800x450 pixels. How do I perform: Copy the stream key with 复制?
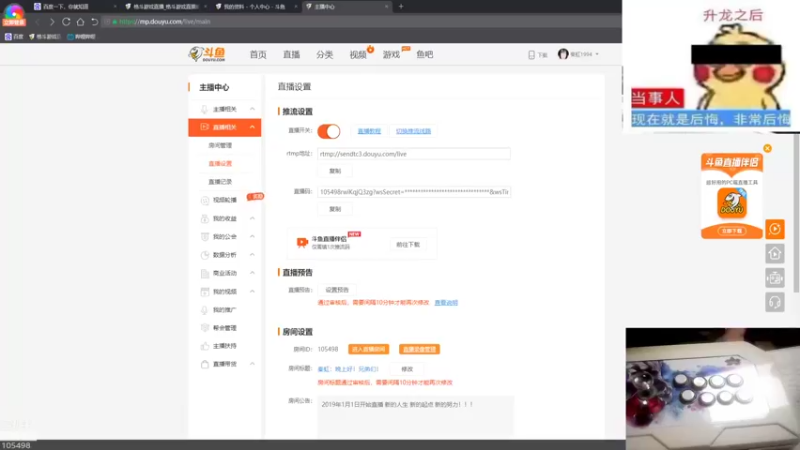click(x=335, y=209)
